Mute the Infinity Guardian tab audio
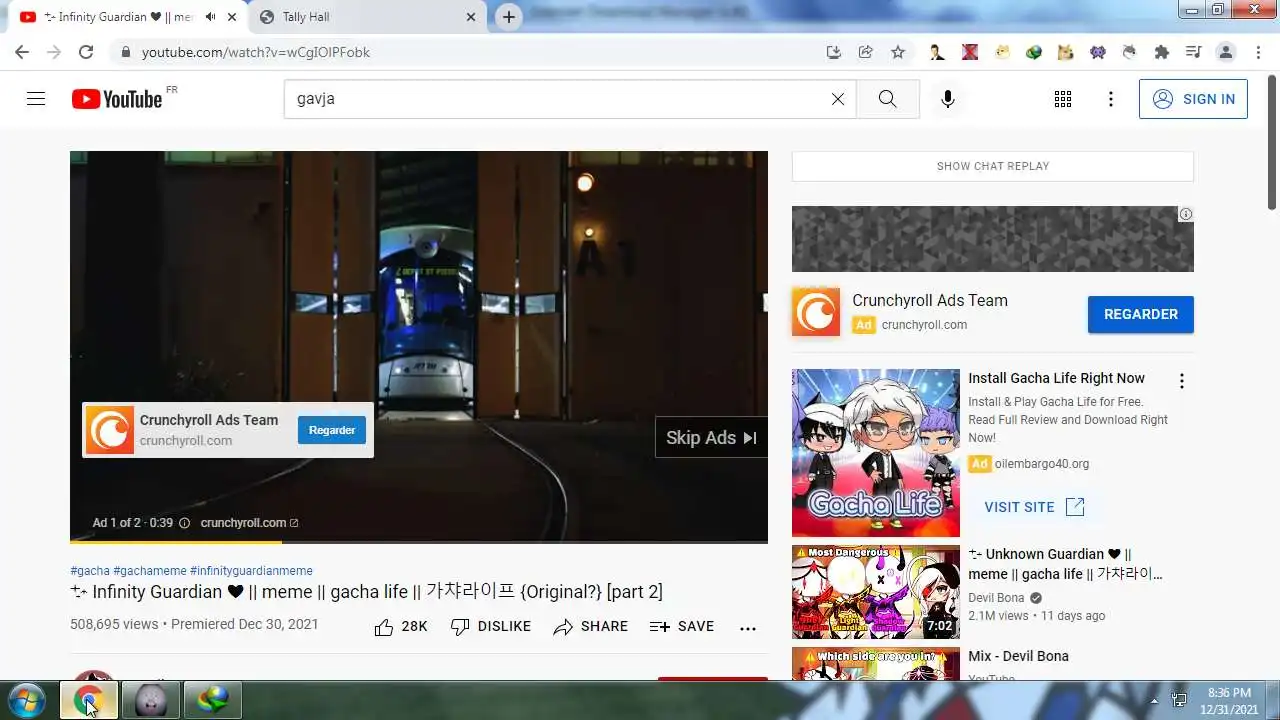1280x720 pixels. [x=210, y=17]
